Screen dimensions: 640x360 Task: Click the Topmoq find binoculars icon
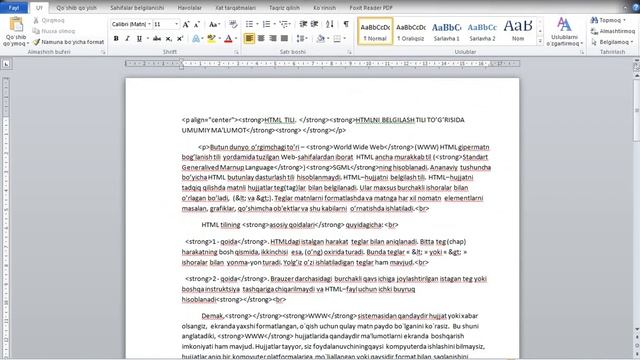click(595, 20)
